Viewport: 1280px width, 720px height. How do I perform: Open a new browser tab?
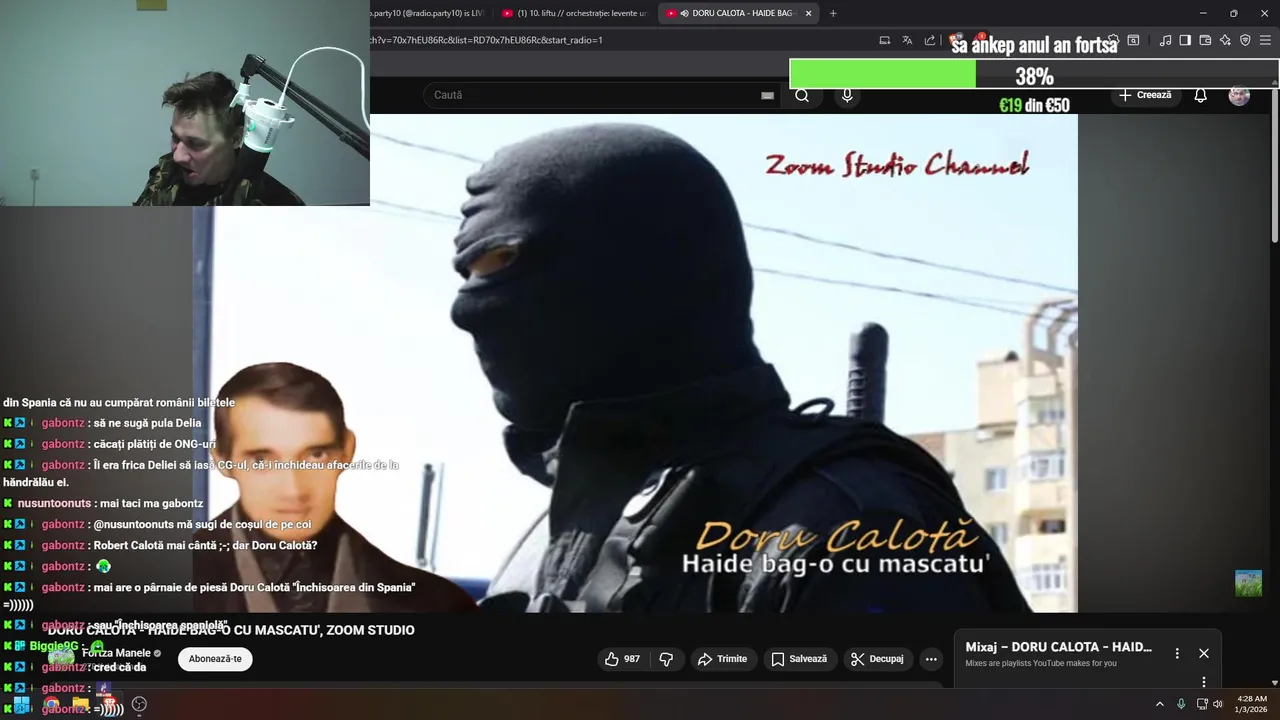coord(833,13)
